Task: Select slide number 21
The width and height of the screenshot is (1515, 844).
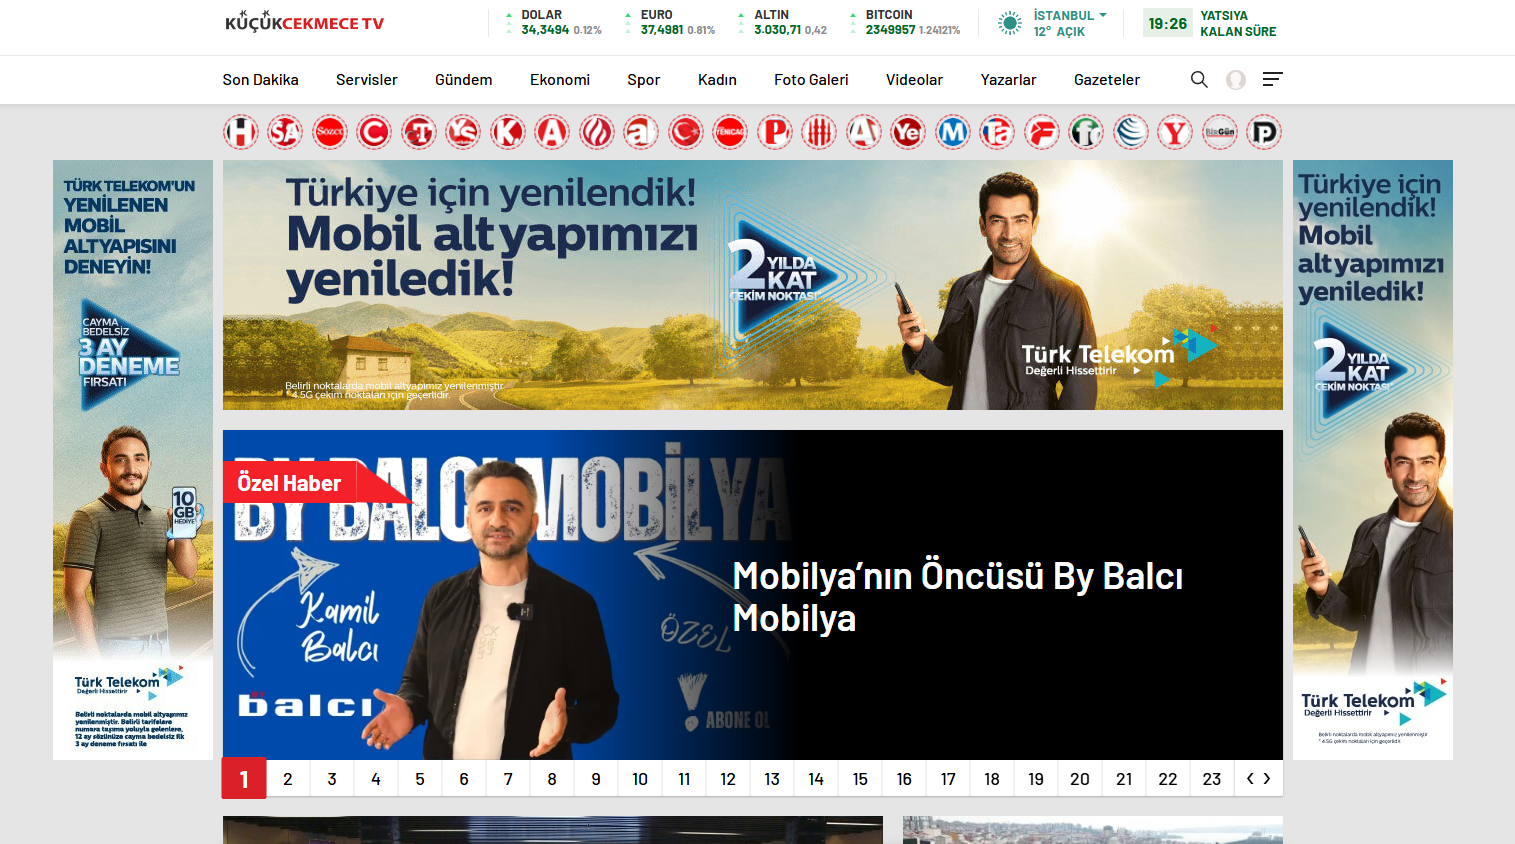Action: pyautogui.click(x=1124, y=779)
